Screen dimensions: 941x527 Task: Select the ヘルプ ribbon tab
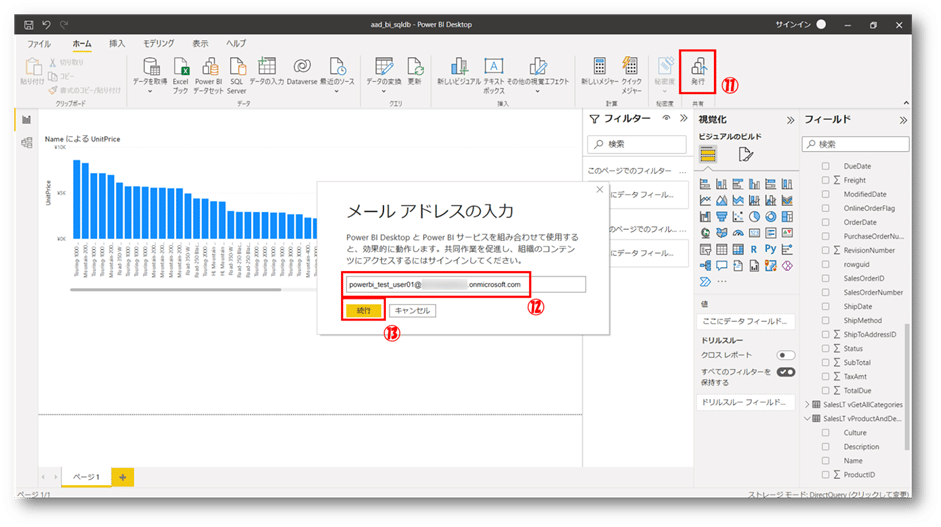point(236,43)
